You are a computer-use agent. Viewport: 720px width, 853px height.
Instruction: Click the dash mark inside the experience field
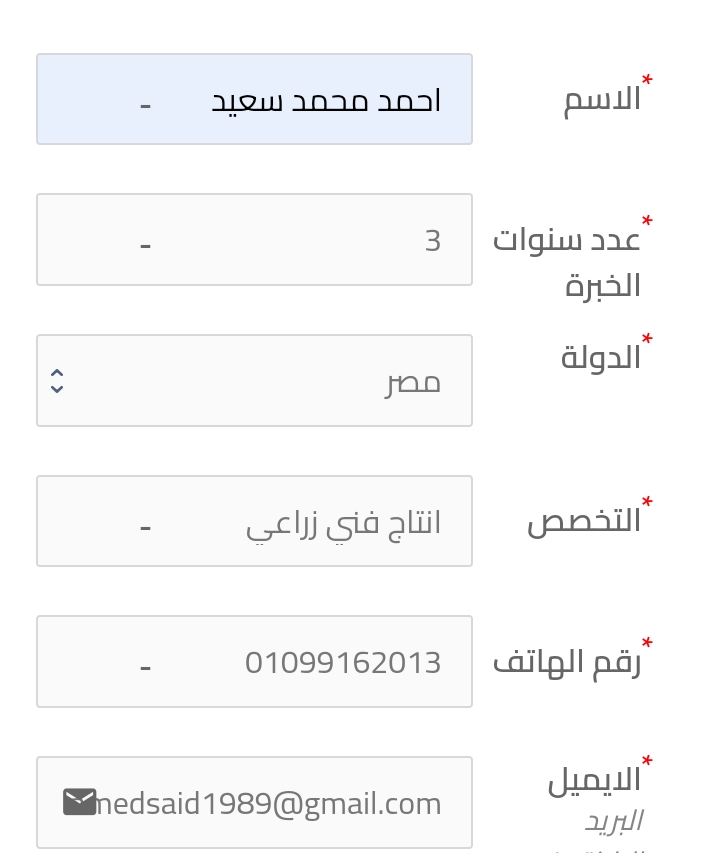click(x=145, y=246)
